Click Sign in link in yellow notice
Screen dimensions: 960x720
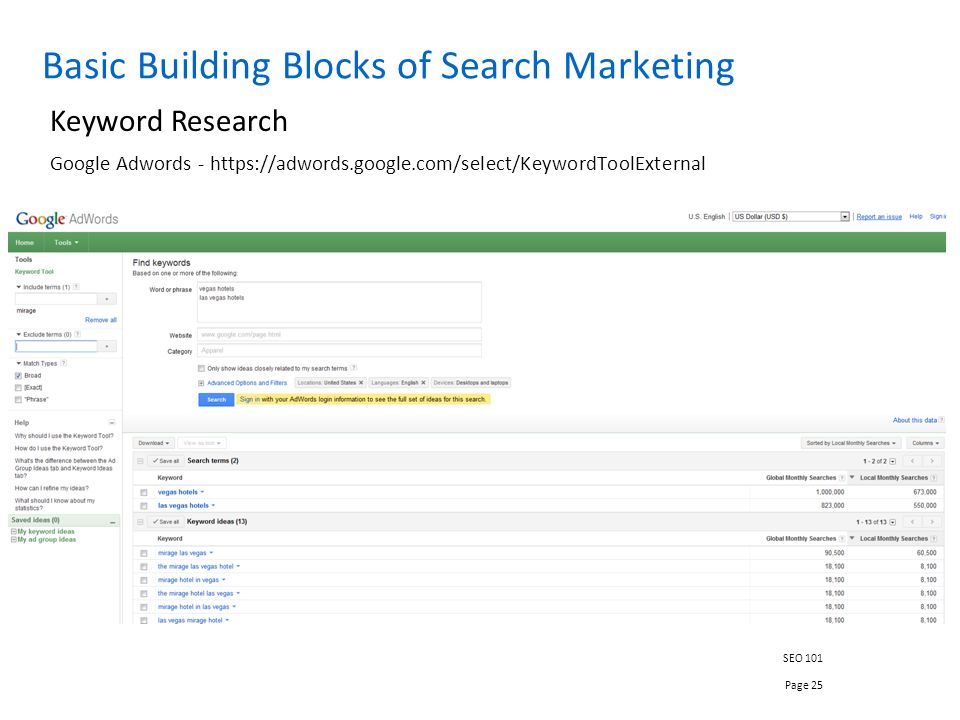point(250,399)
